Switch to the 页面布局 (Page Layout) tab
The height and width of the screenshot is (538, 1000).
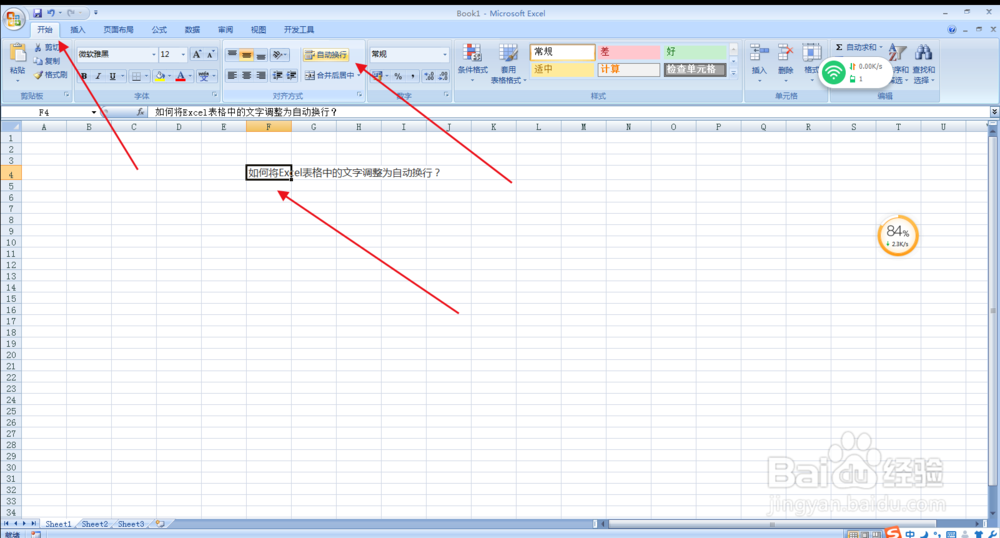point(119,30)
